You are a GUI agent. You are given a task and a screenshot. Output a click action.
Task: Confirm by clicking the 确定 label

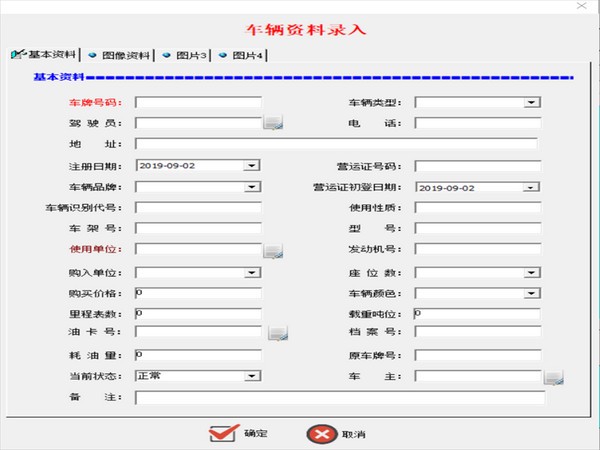(256, 434)
